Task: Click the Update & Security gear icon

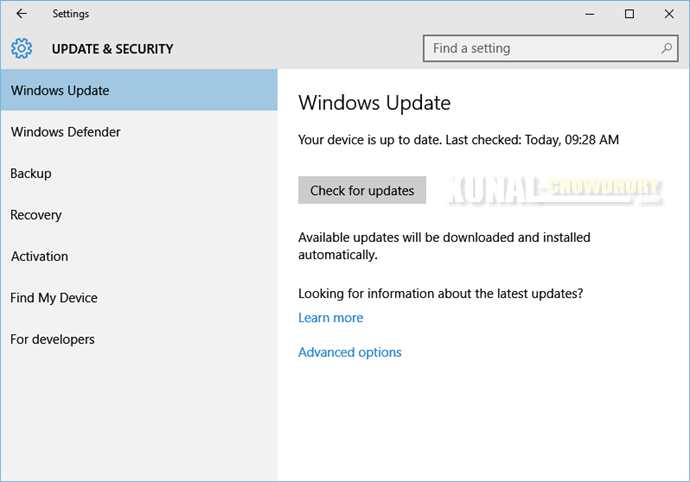Action: tap(22, 48)
